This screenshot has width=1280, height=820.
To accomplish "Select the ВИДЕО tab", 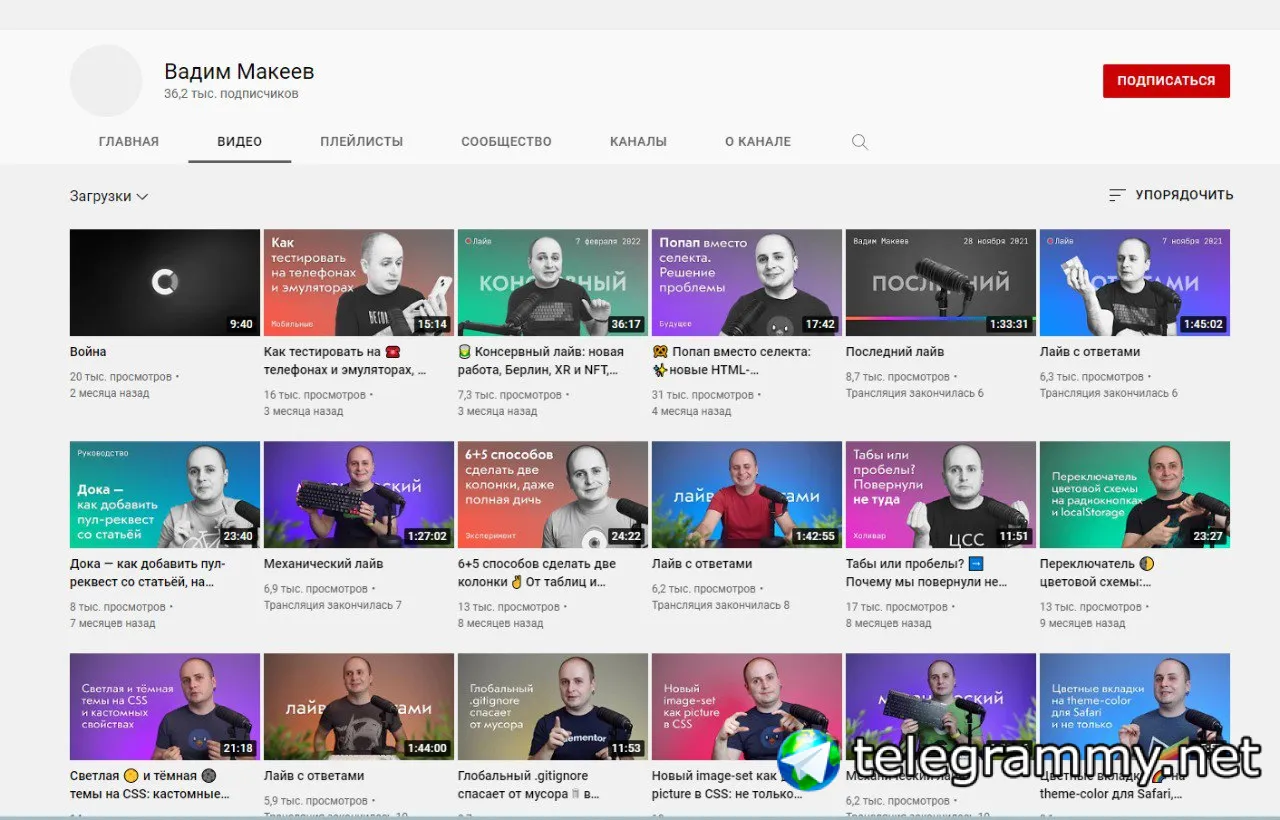I will [x=240, y=142].
